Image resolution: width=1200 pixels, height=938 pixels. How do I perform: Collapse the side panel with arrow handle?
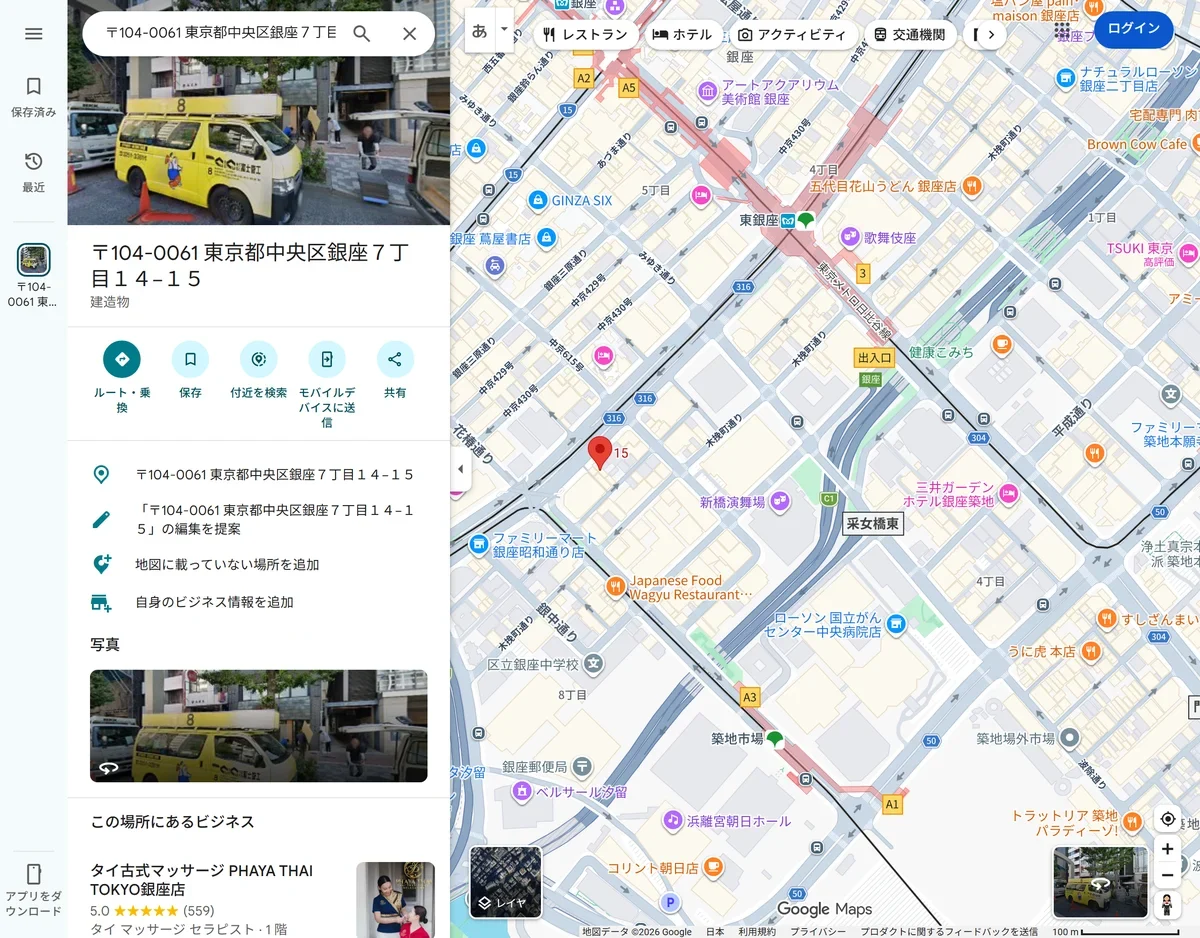pos(461,469)
